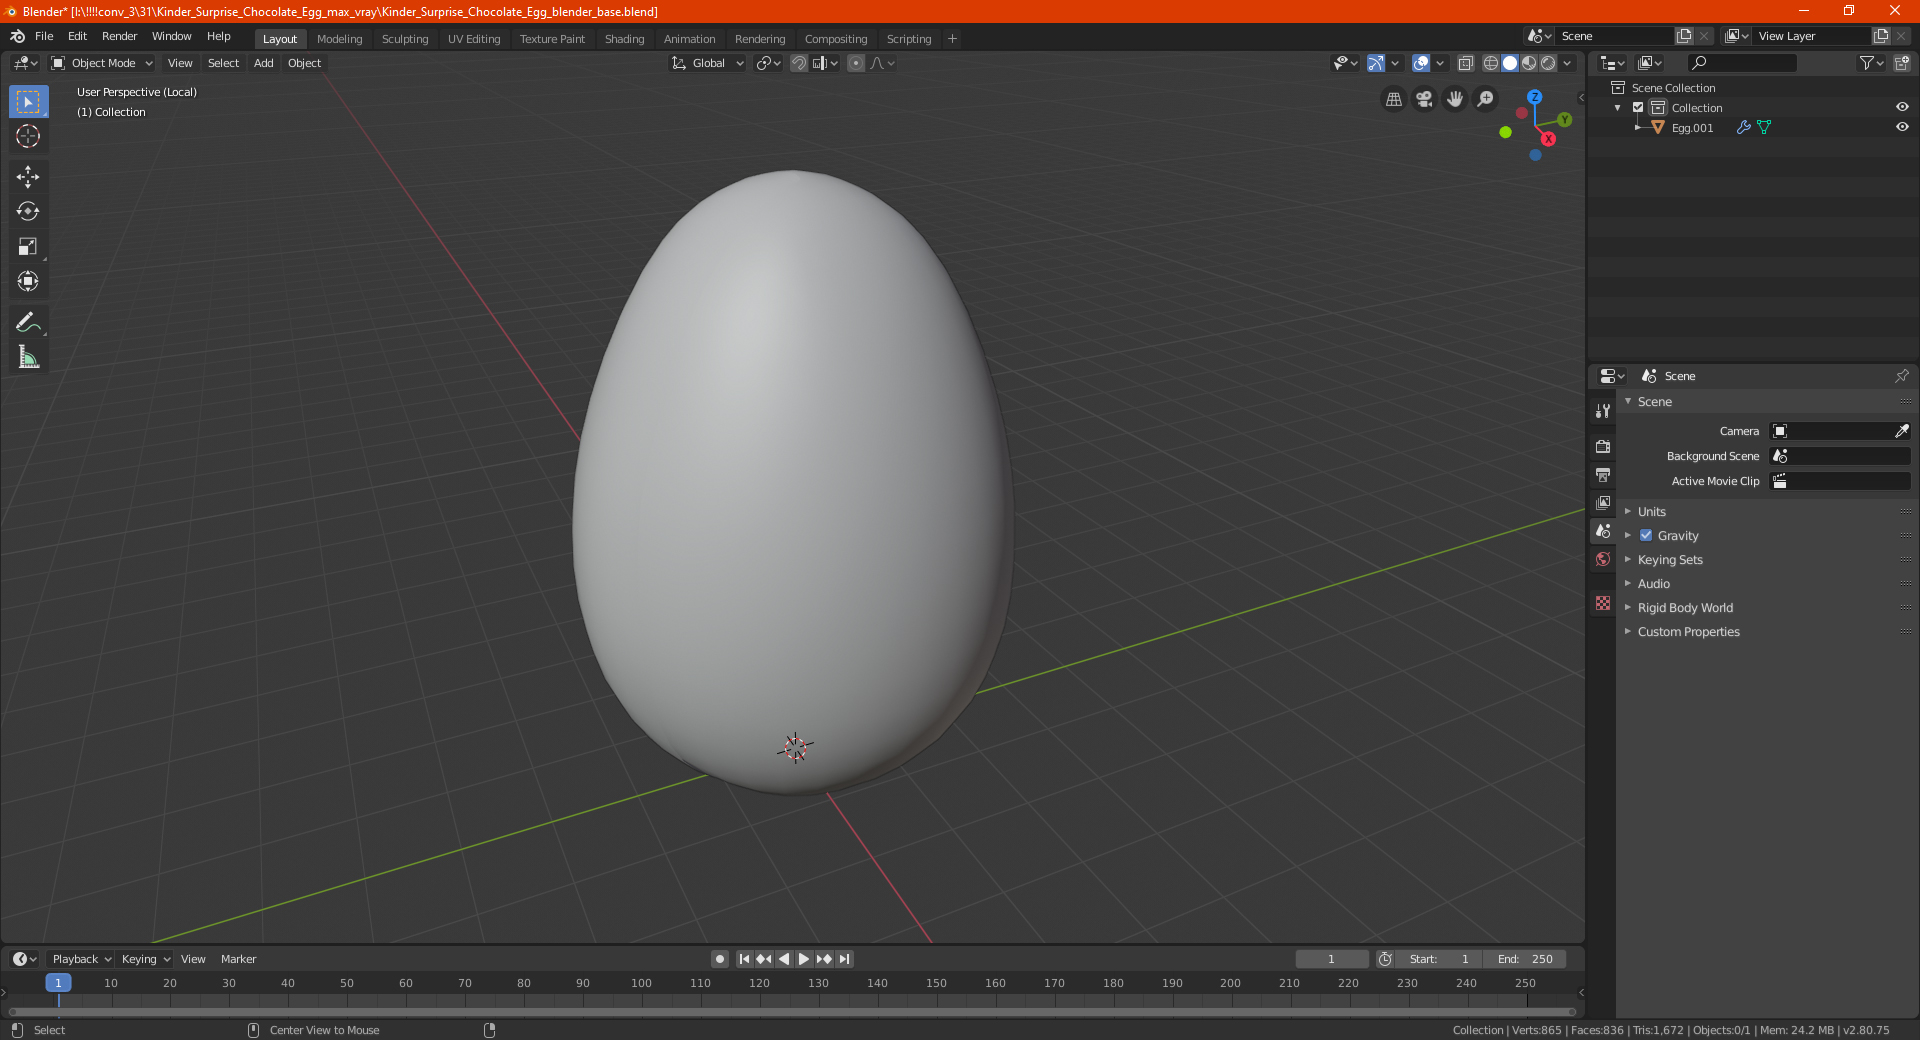1920x1040 pixels.
Task: Hide Collection with its eye icon
Action: pos(1902,107)
